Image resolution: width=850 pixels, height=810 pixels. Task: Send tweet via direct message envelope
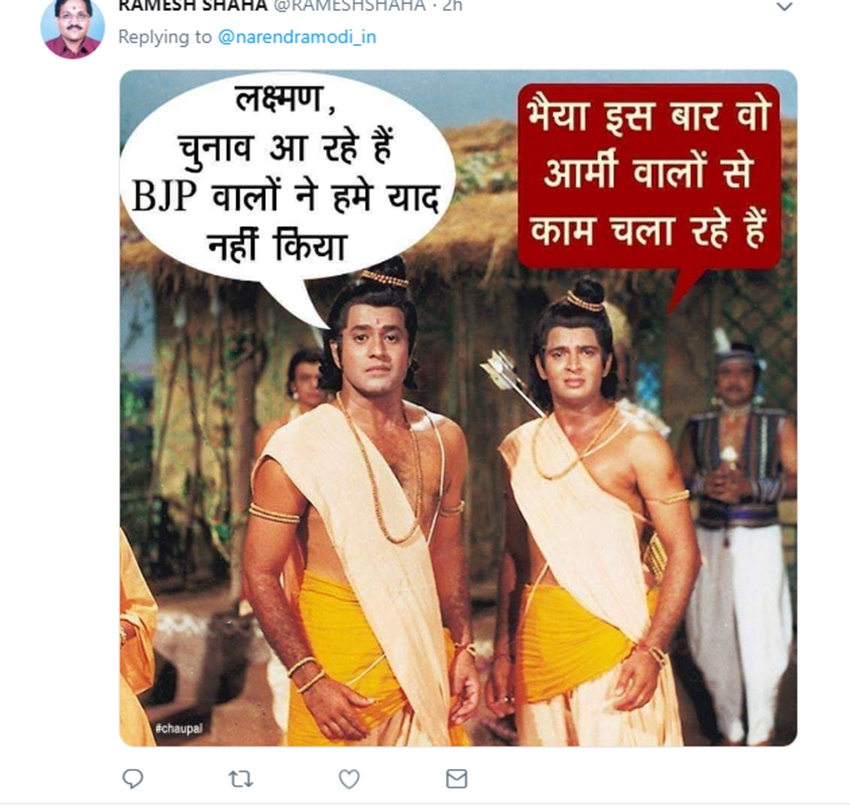tap(456, 778)
